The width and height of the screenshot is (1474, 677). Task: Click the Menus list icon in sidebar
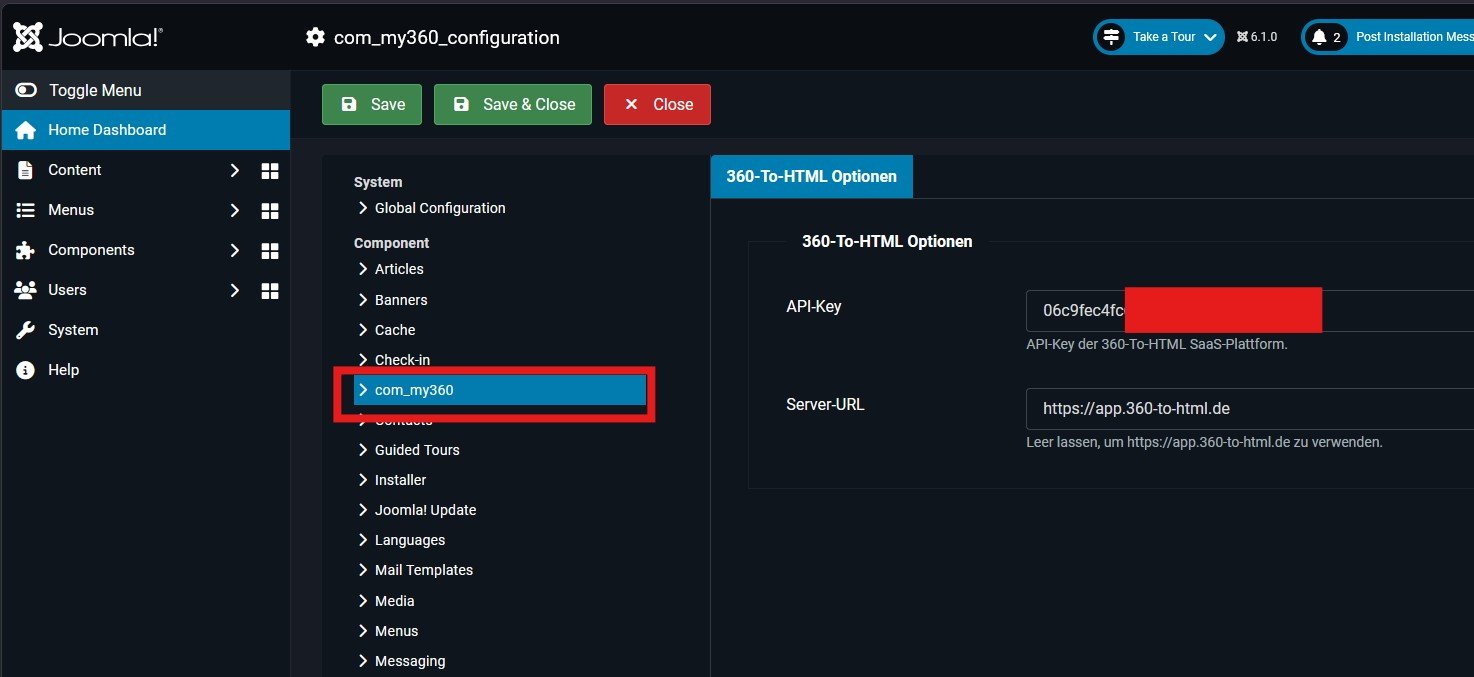click(26, 210)
